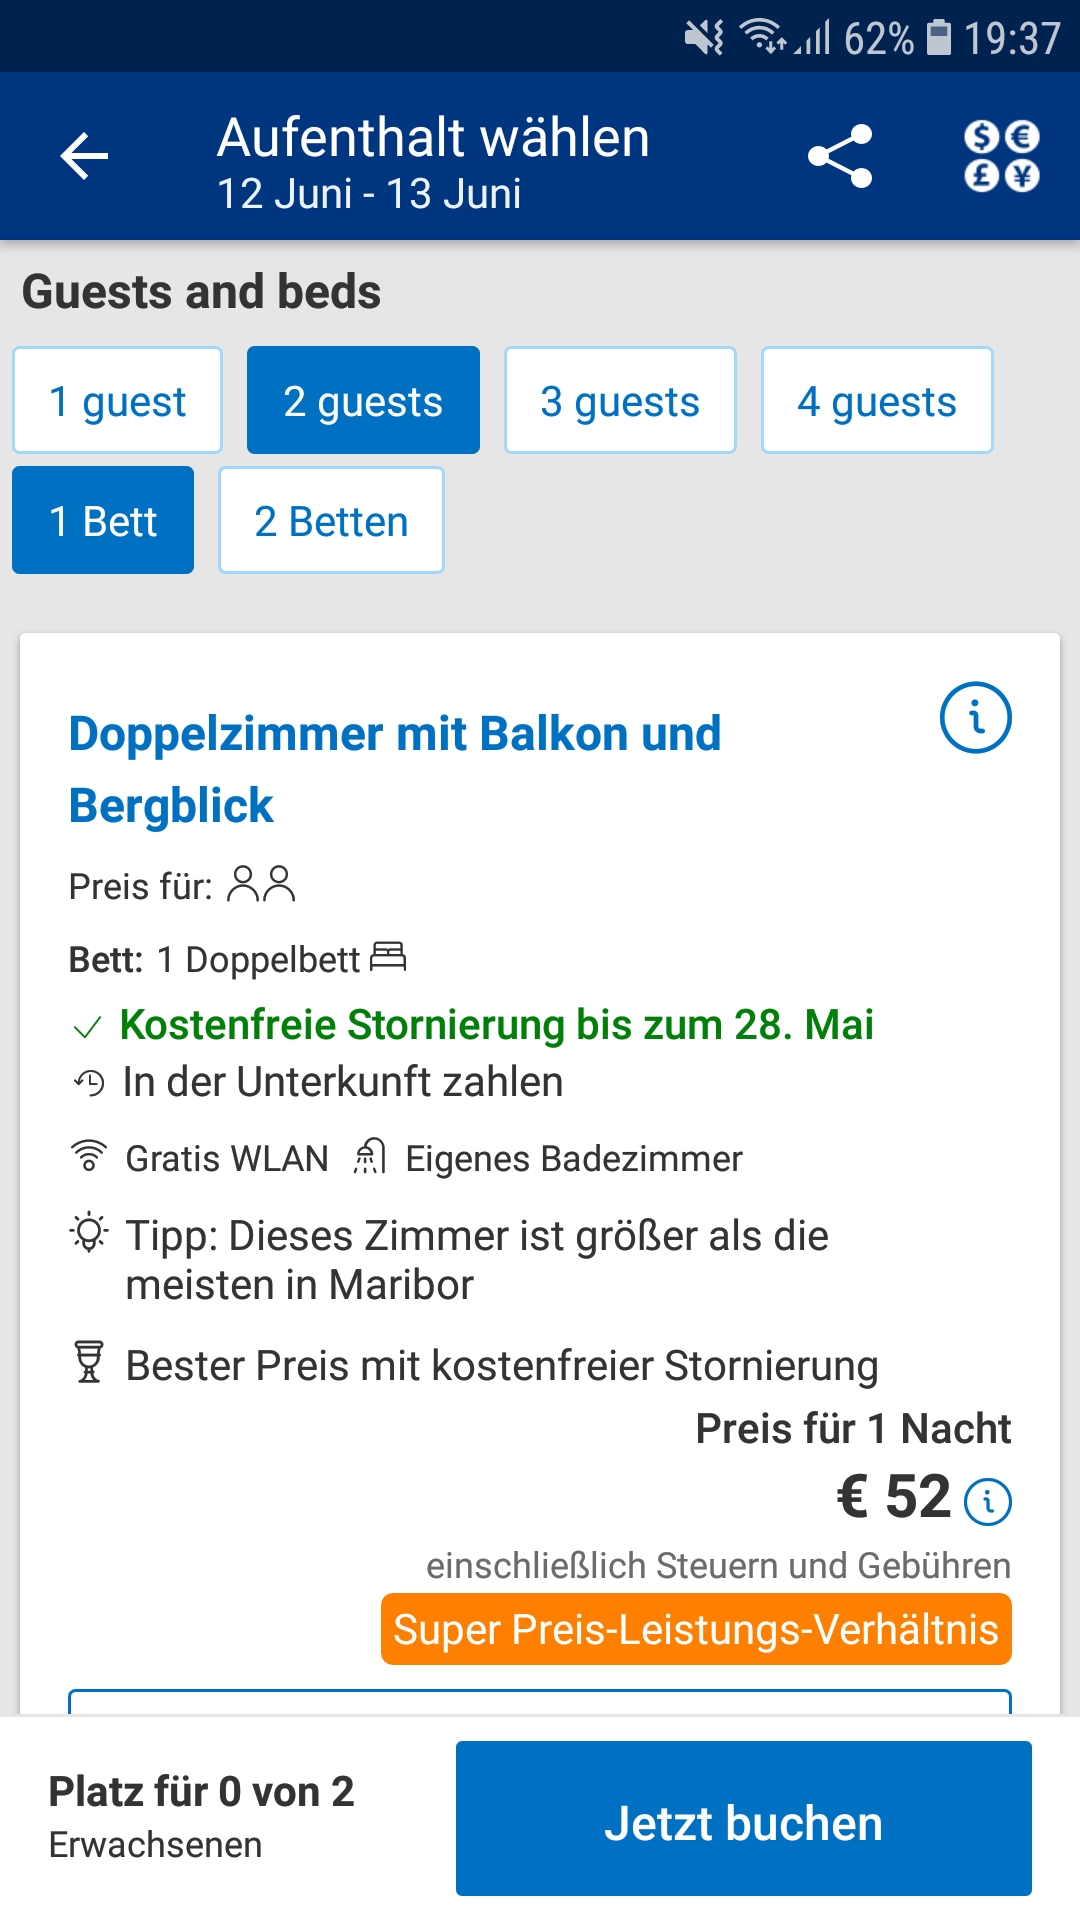Viewport: 1080px width, 1920px height.
Task: Tap the two-person occupancy icon
Action: tap(261, 885)
